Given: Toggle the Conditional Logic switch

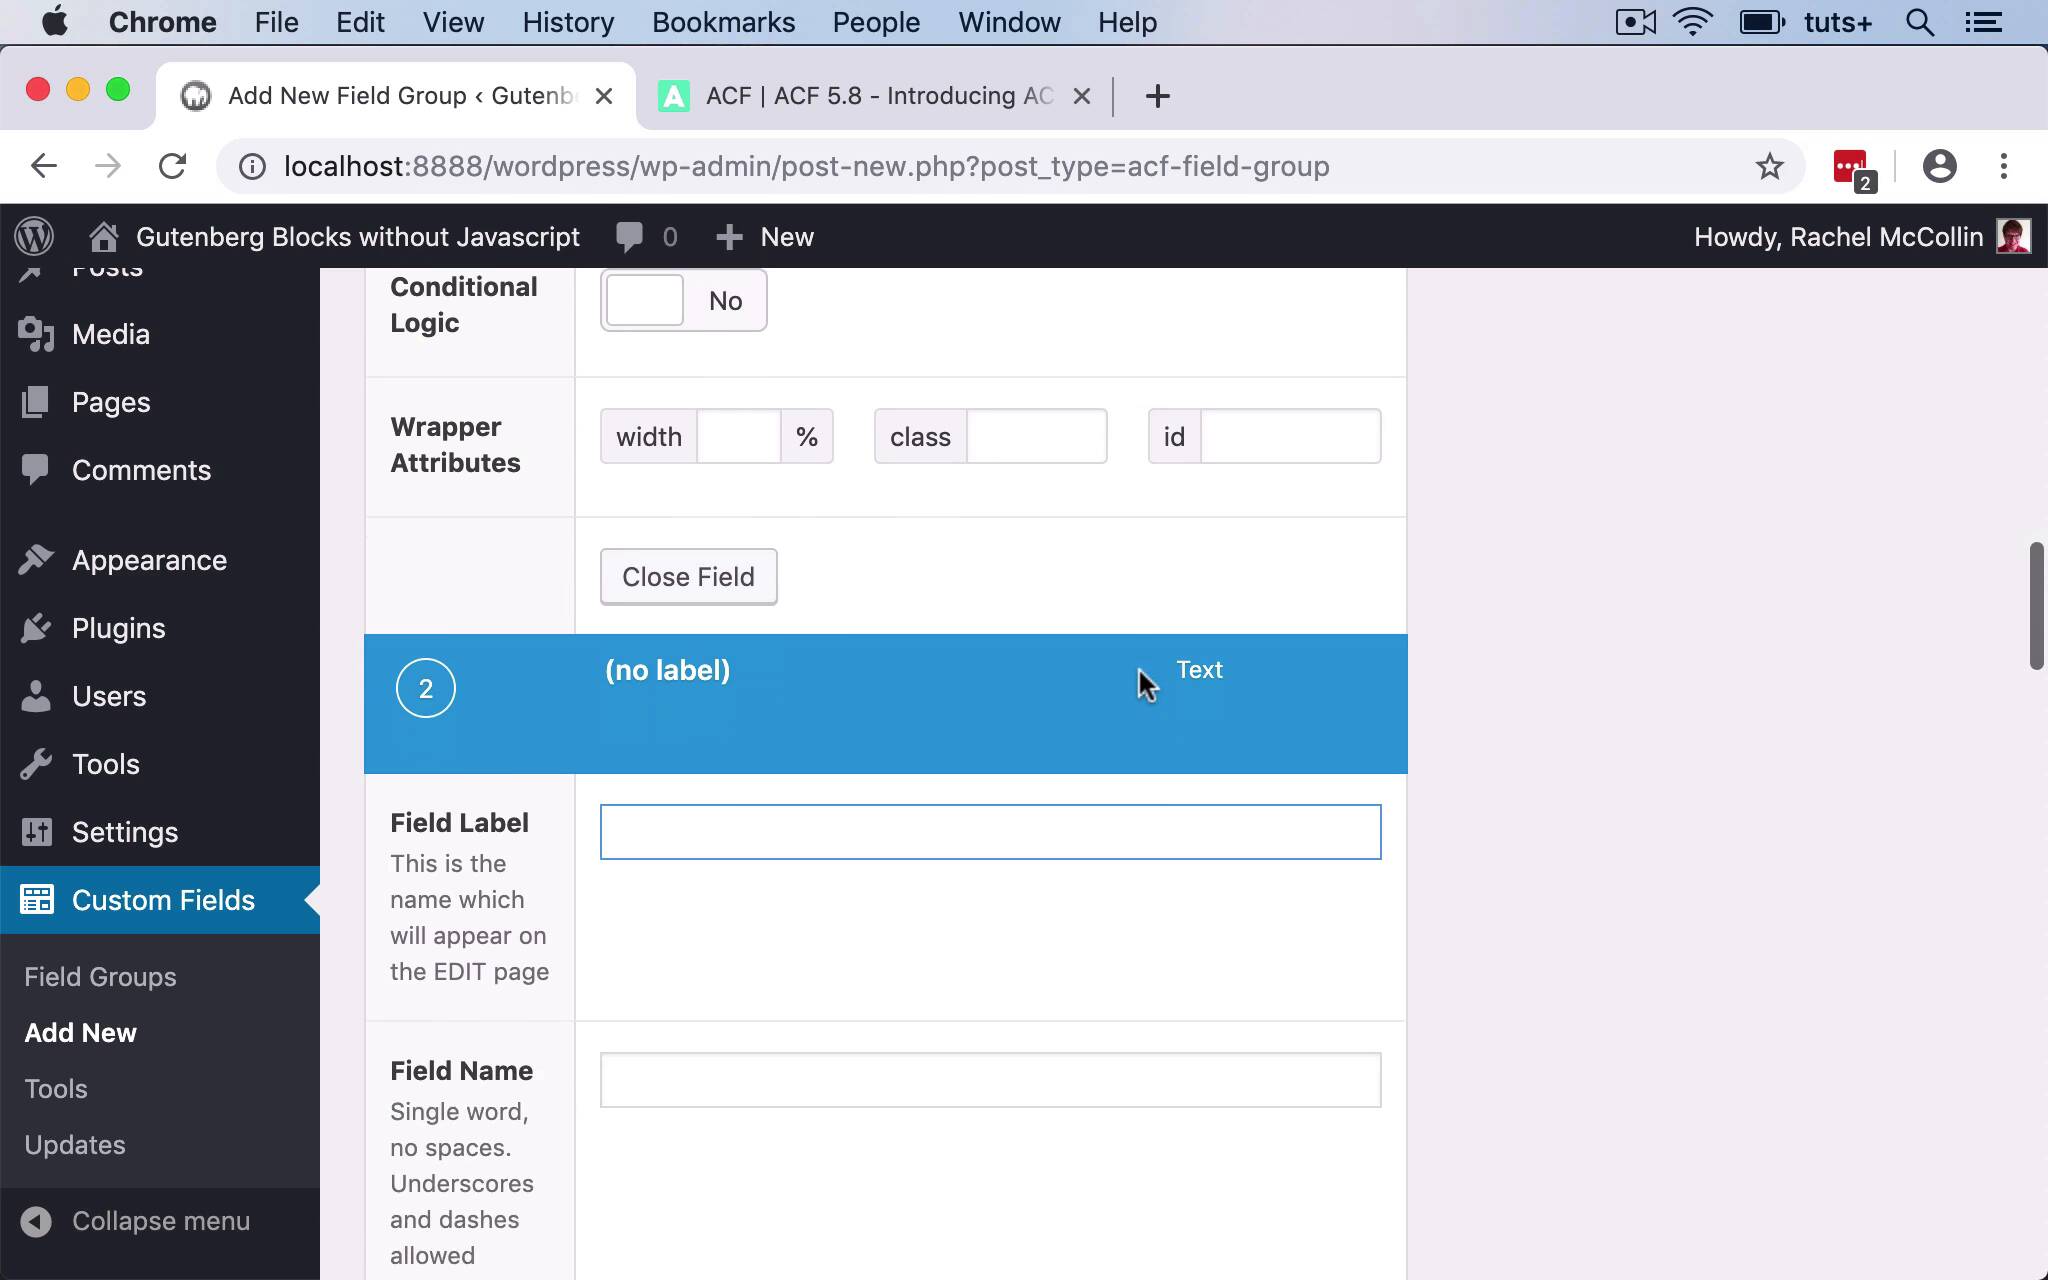Looking at the screenshot, I should point(683,301).
